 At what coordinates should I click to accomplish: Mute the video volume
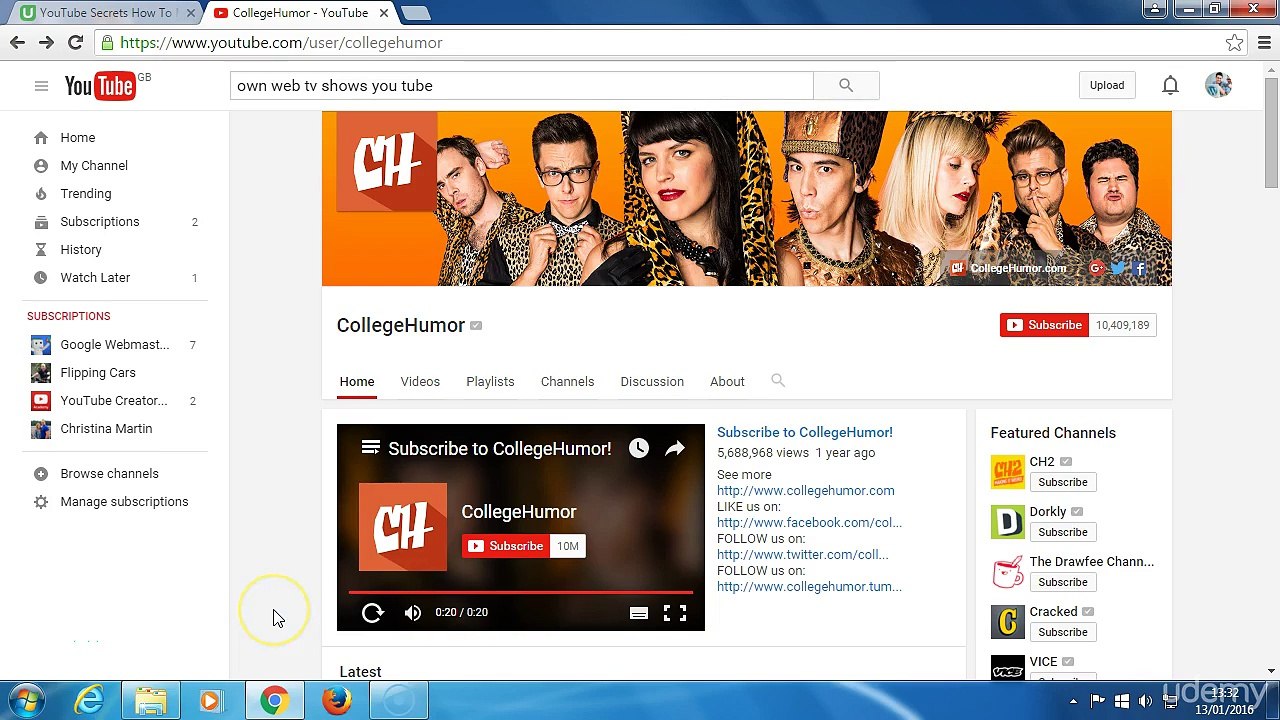pyautogui.click(x=413, y=613)
